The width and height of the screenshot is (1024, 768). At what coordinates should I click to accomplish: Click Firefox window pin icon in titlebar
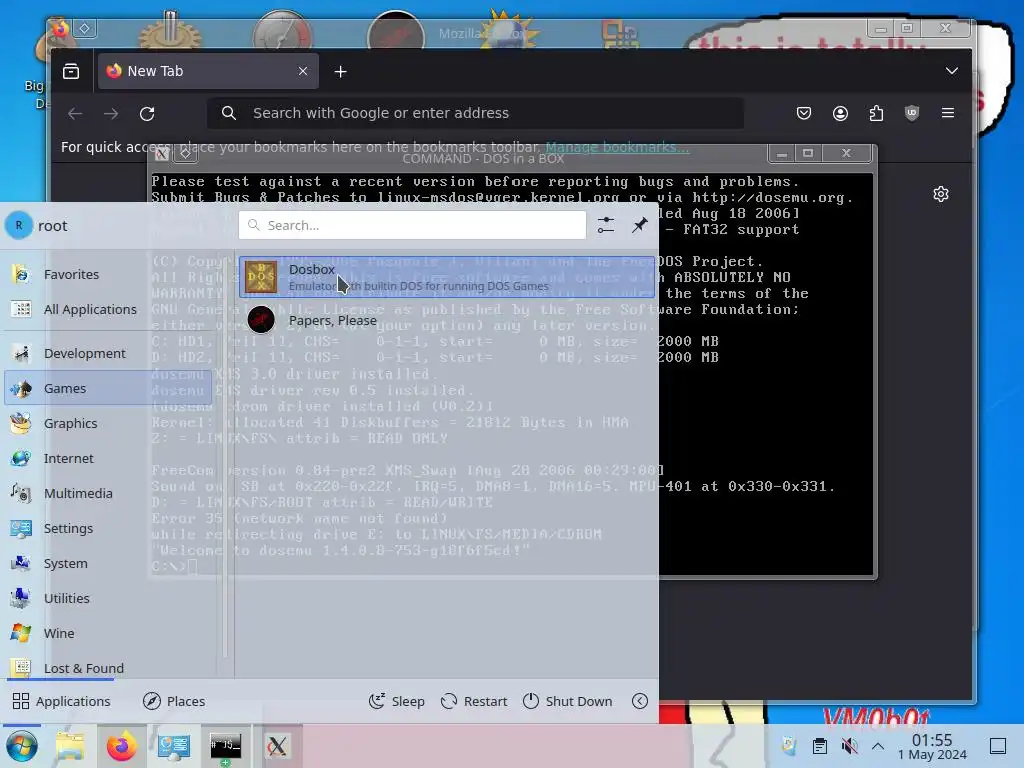pos(85,28)
